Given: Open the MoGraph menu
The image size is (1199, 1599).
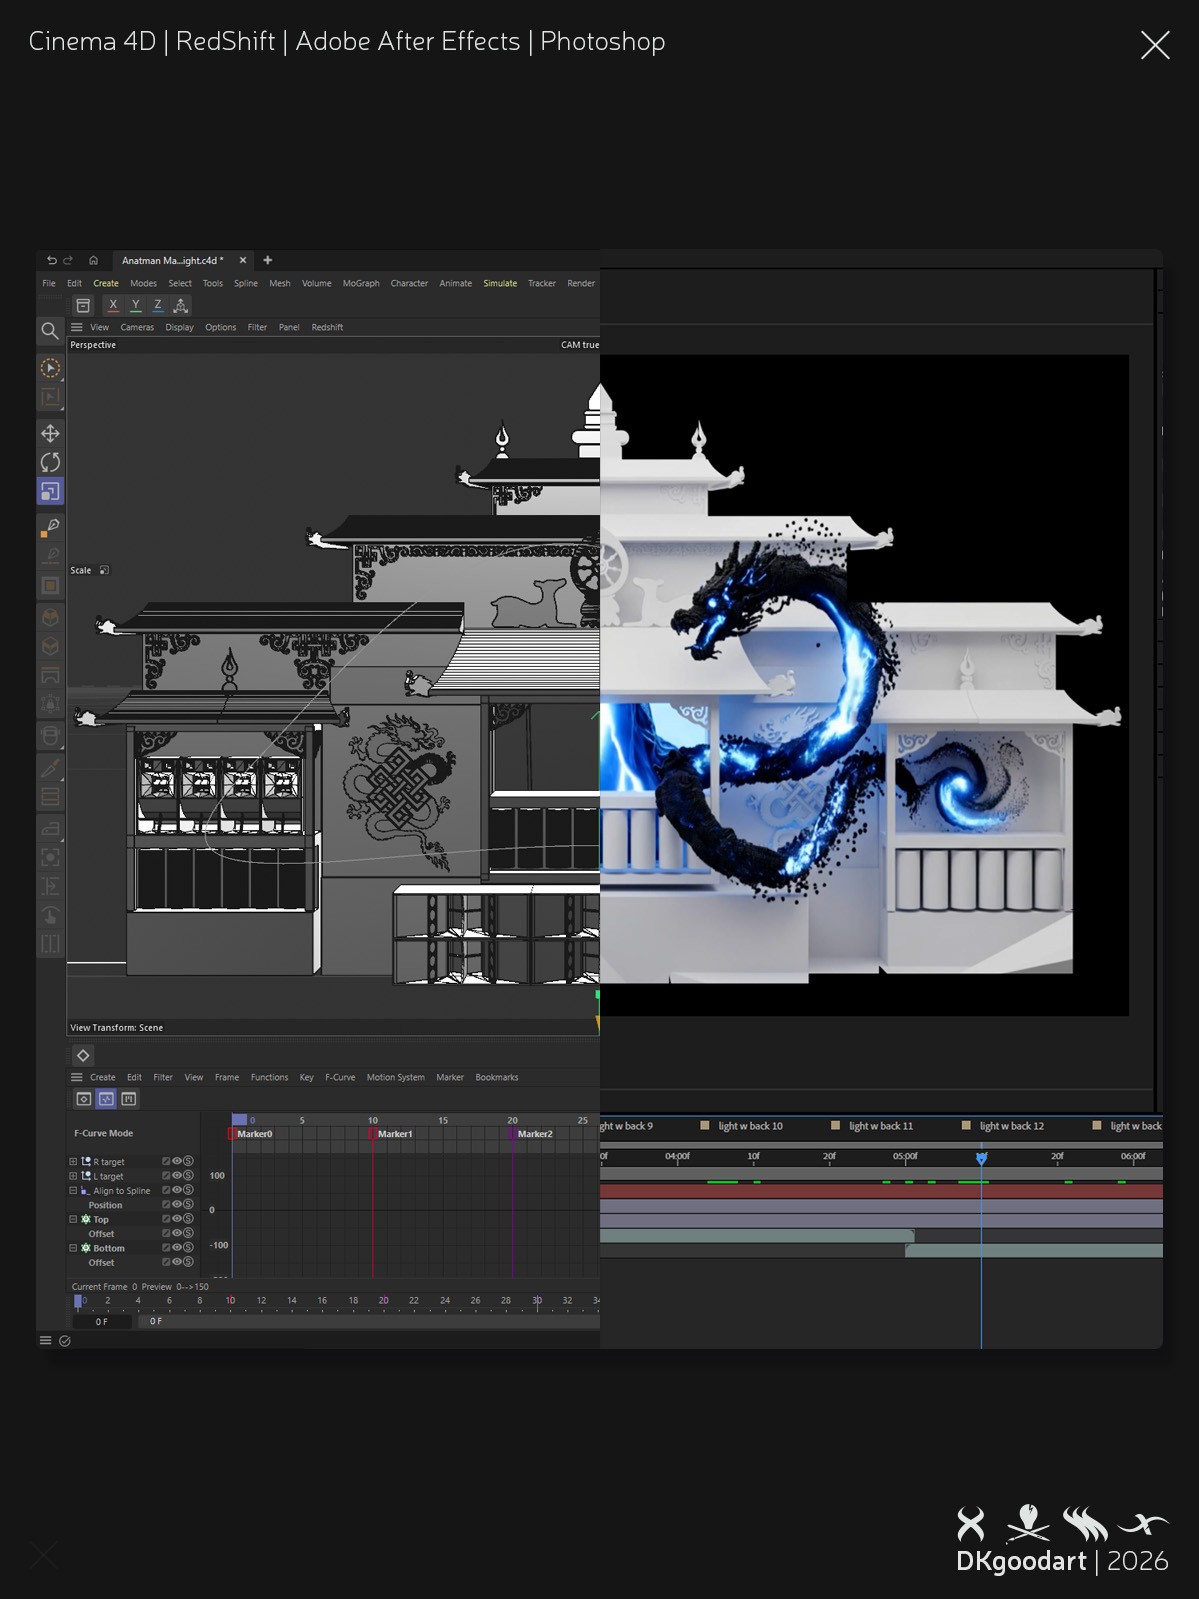Looking at the screenshot, I should point(361,284).
